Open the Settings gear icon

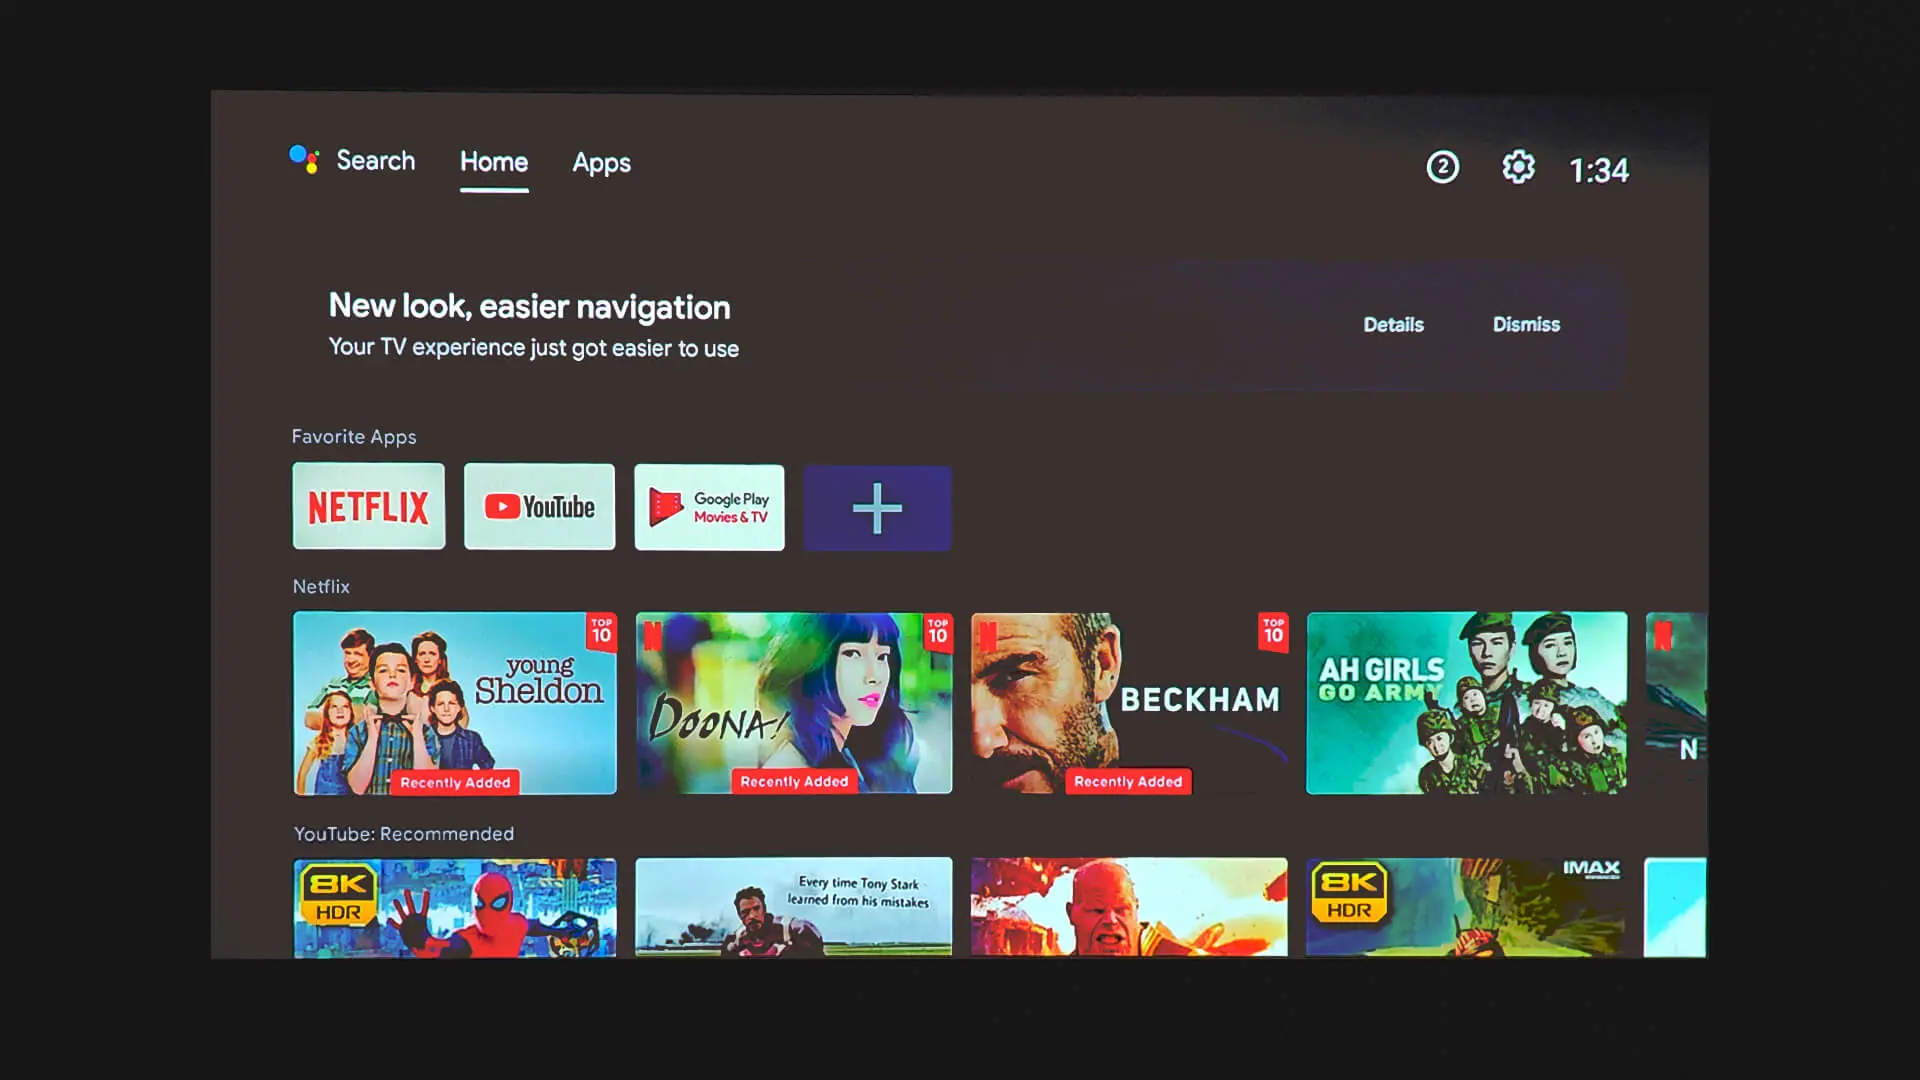pos(1518,167)
